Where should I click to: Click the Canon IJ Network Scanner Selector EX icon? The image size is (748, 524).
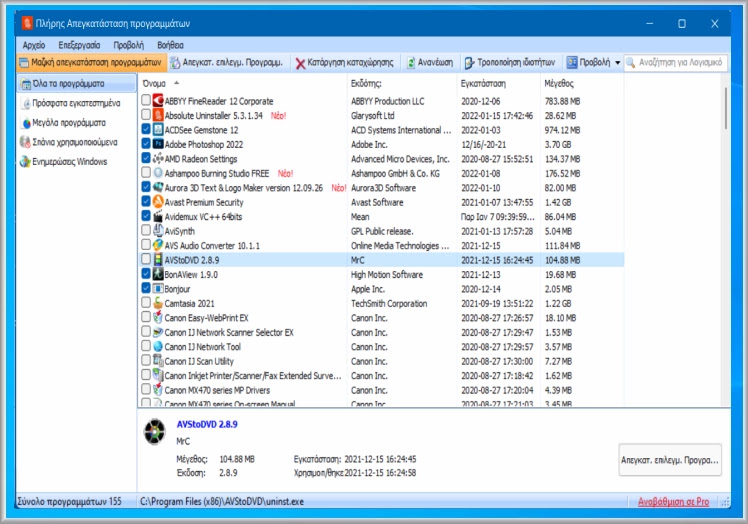click(x=158, y=332)
